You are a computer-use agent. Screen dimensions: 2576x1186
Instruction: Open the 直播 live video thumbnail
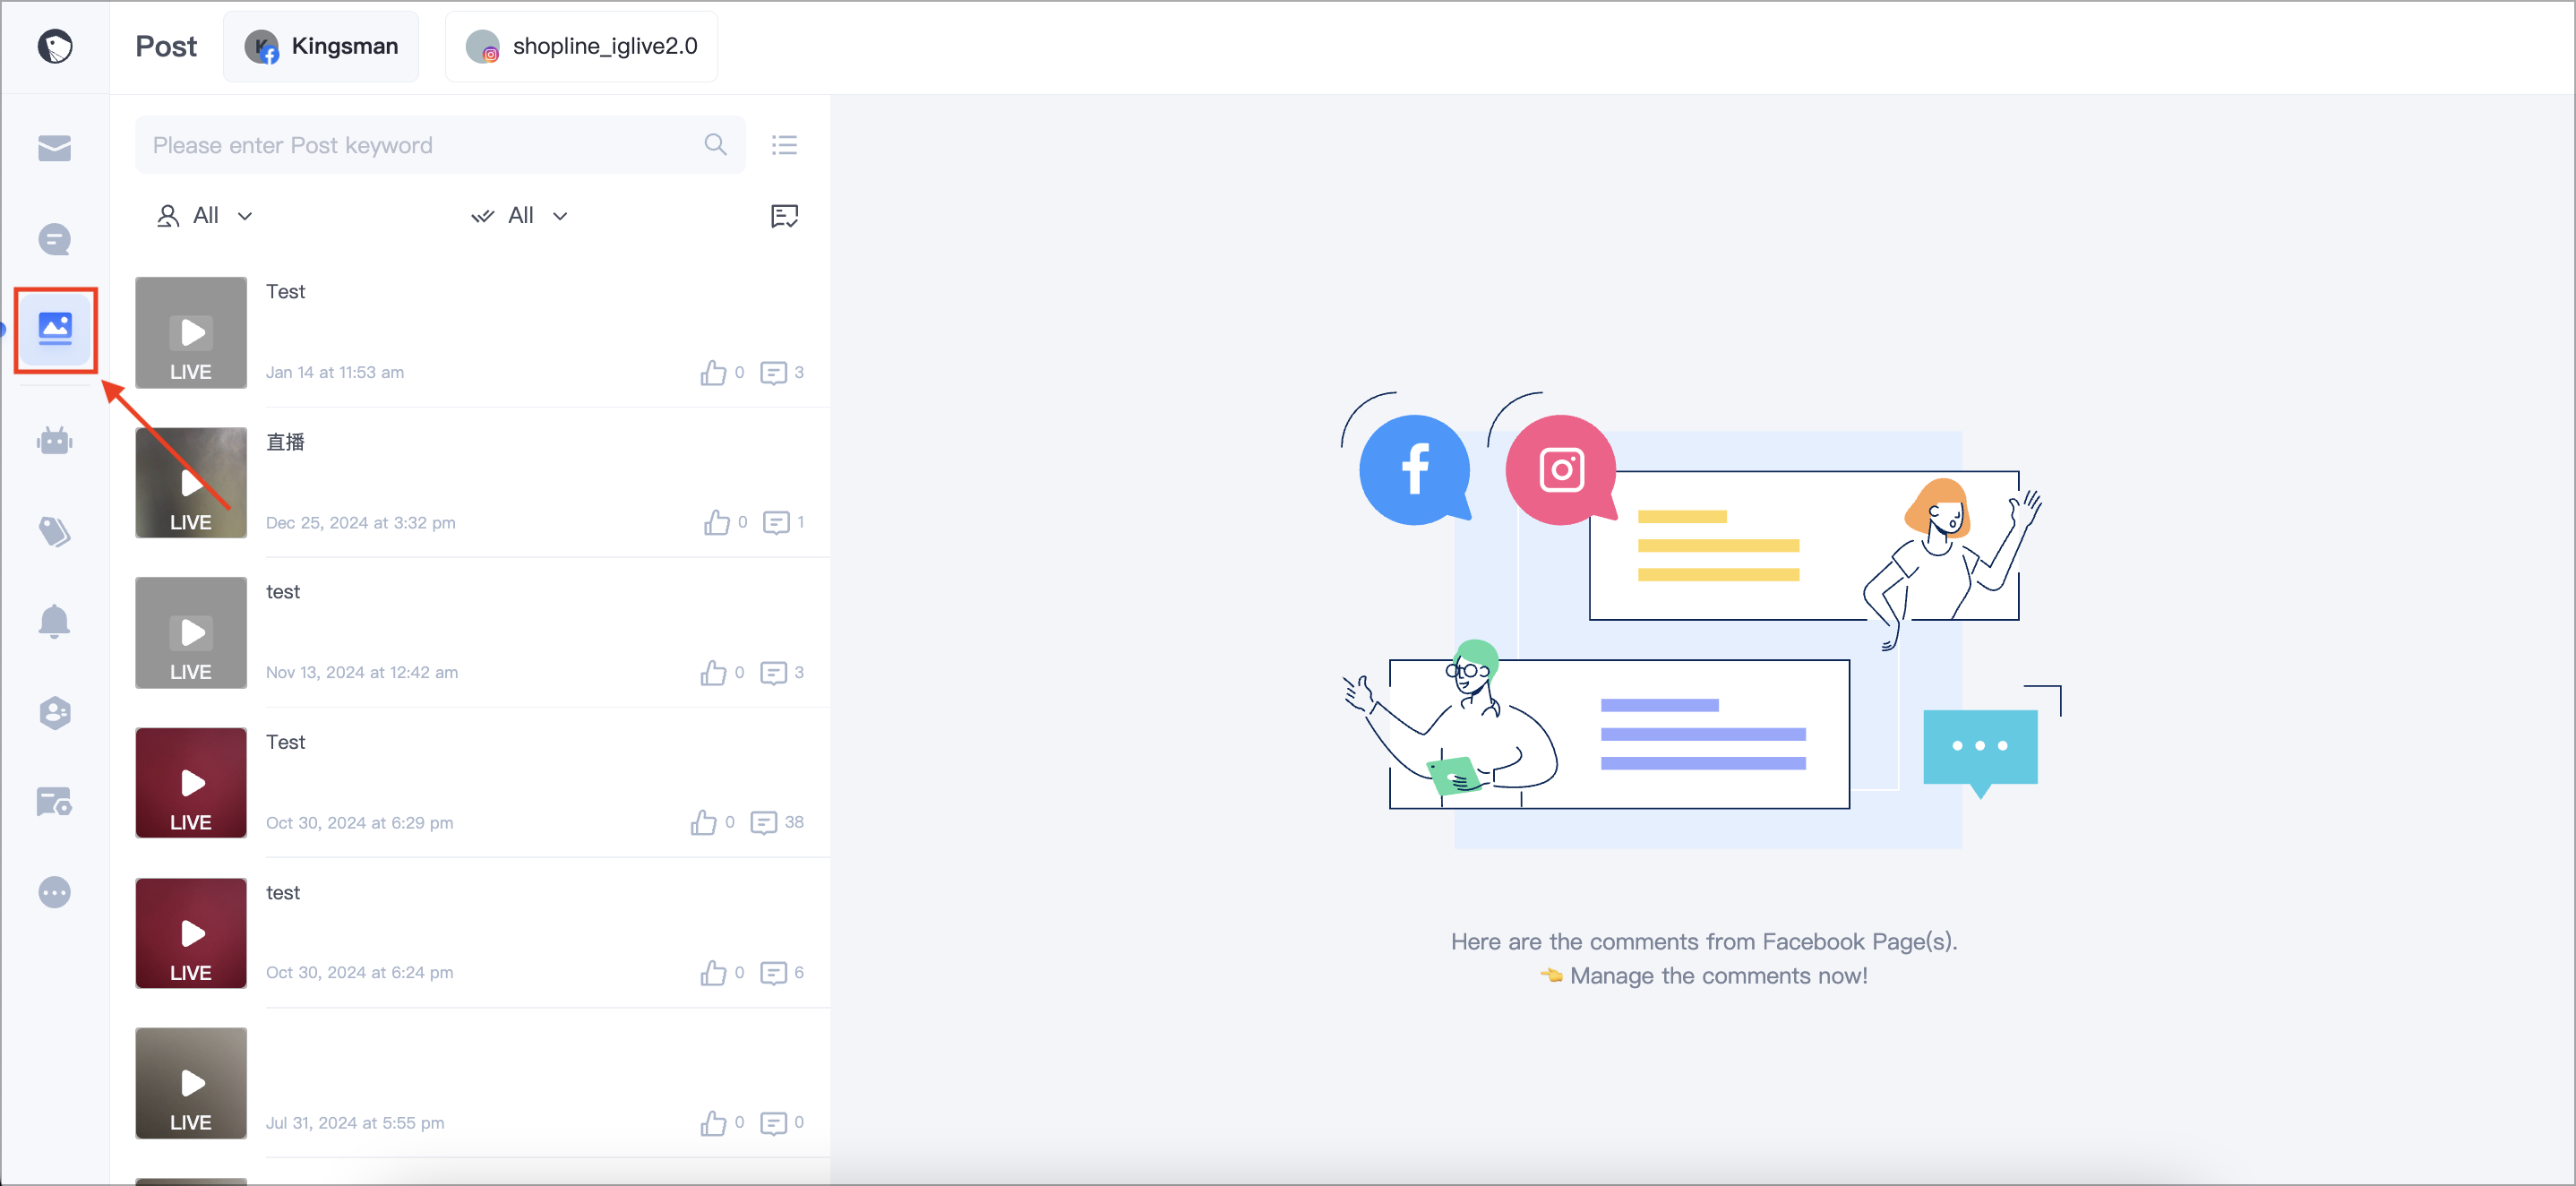pos(191,482)
